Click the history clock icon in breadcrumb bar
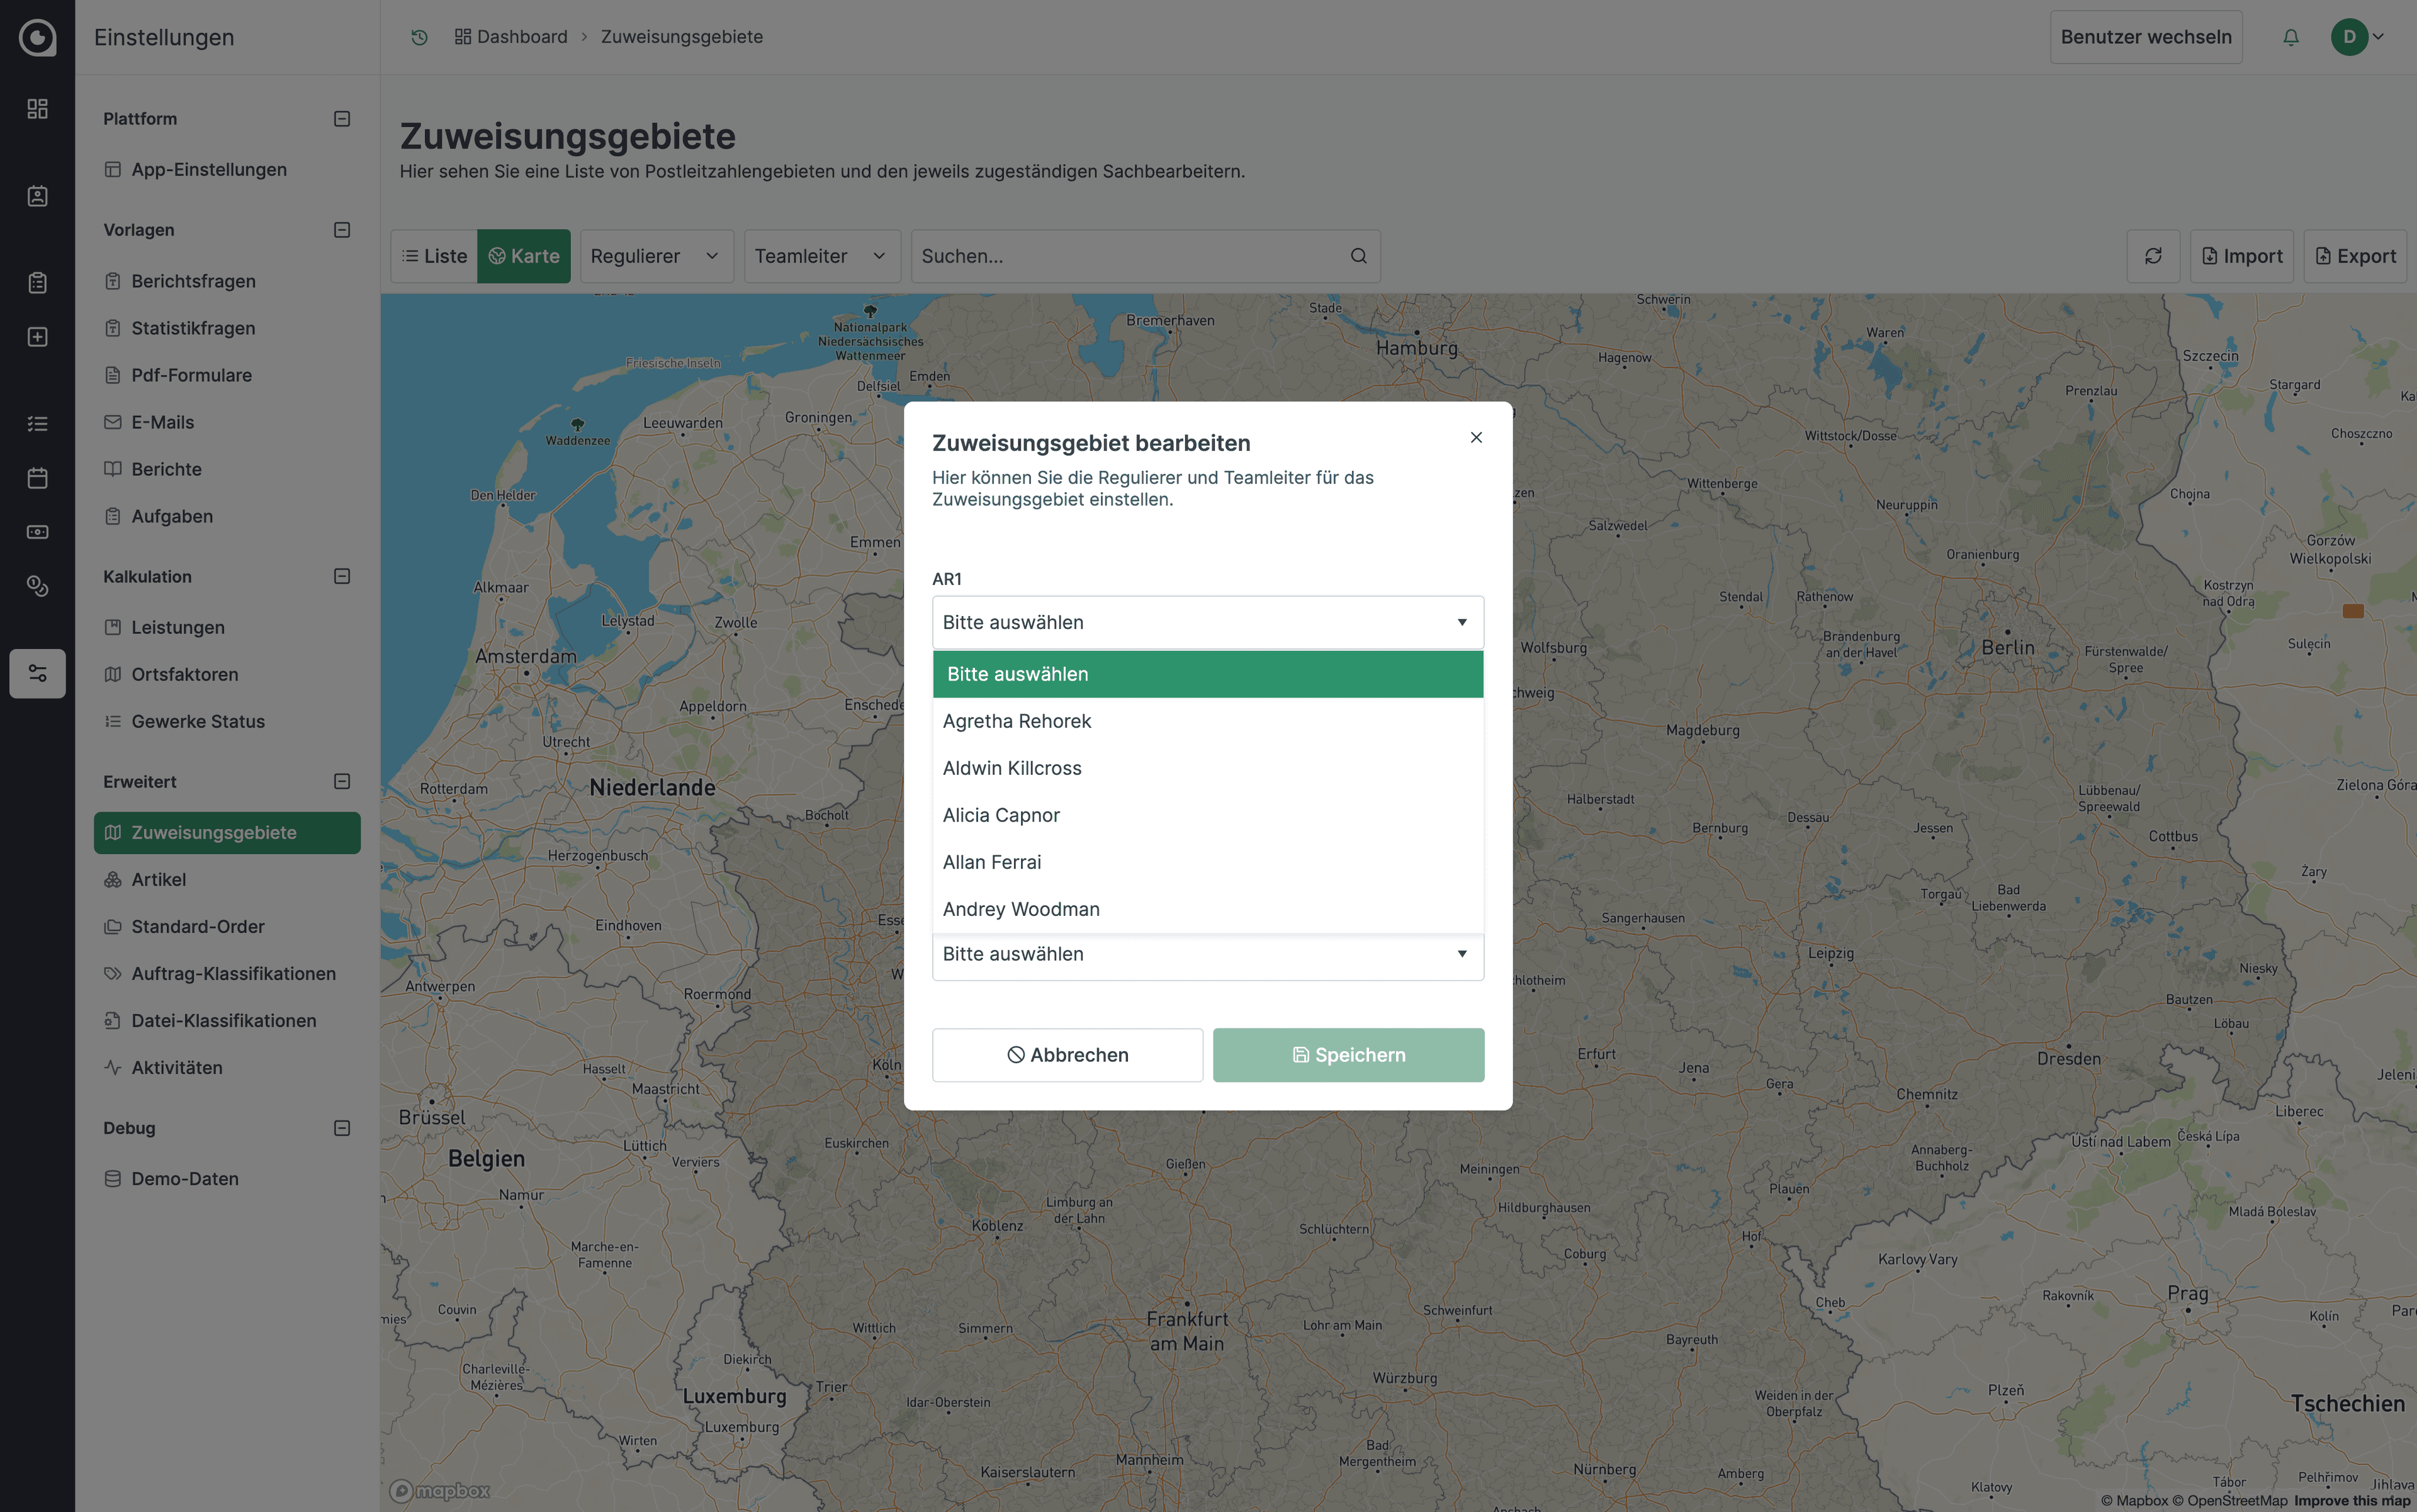2417x1512 pixels. click(x=419, y=37)
